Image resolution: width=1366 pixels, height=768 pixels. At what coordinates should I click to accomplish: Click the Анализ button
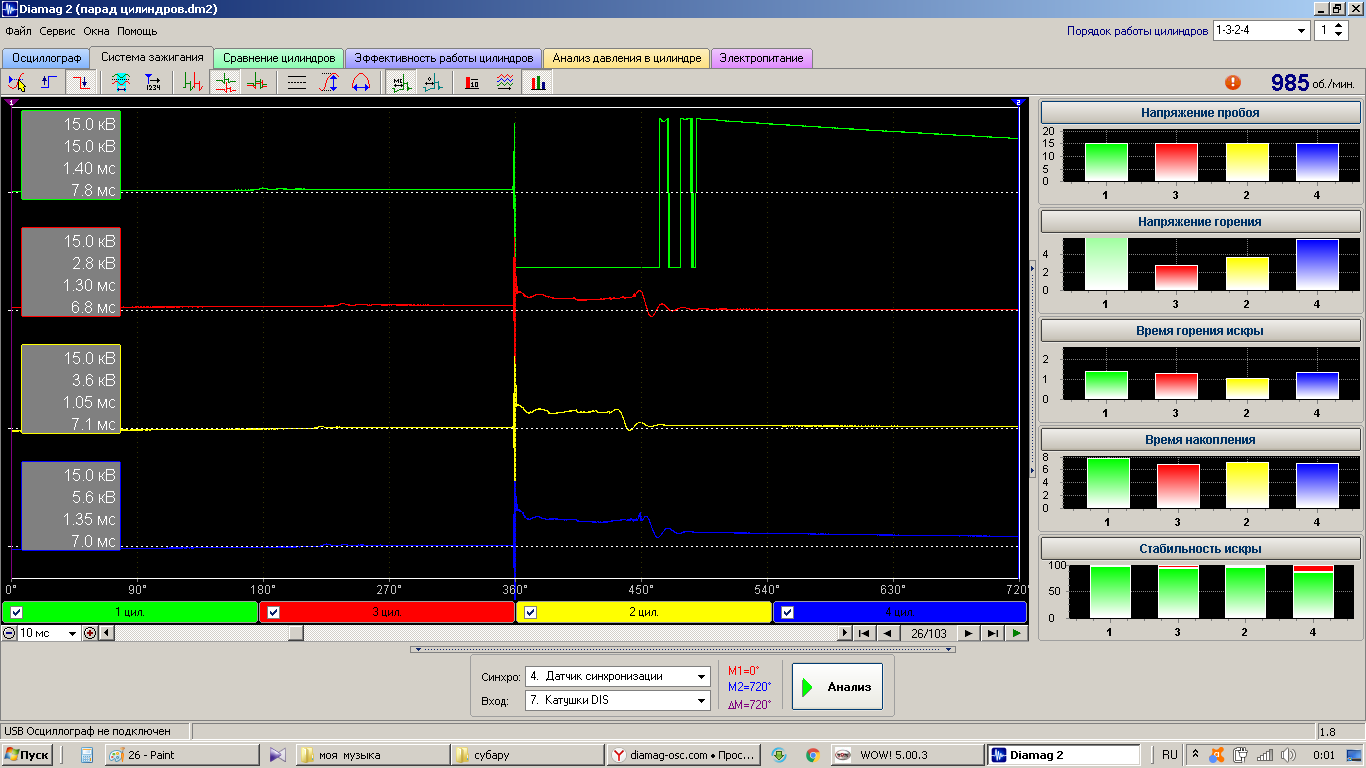(x=837, y=687)
